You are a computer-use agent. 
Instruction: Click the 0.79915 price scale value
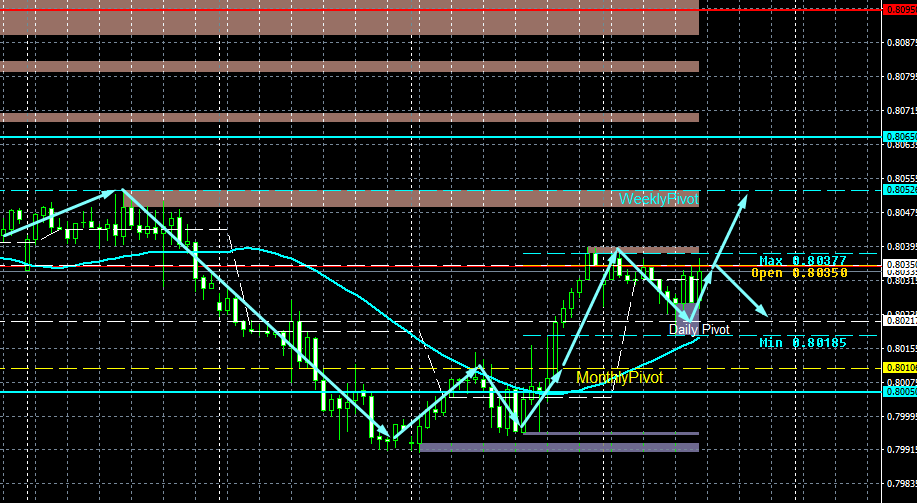pos(901,450)
